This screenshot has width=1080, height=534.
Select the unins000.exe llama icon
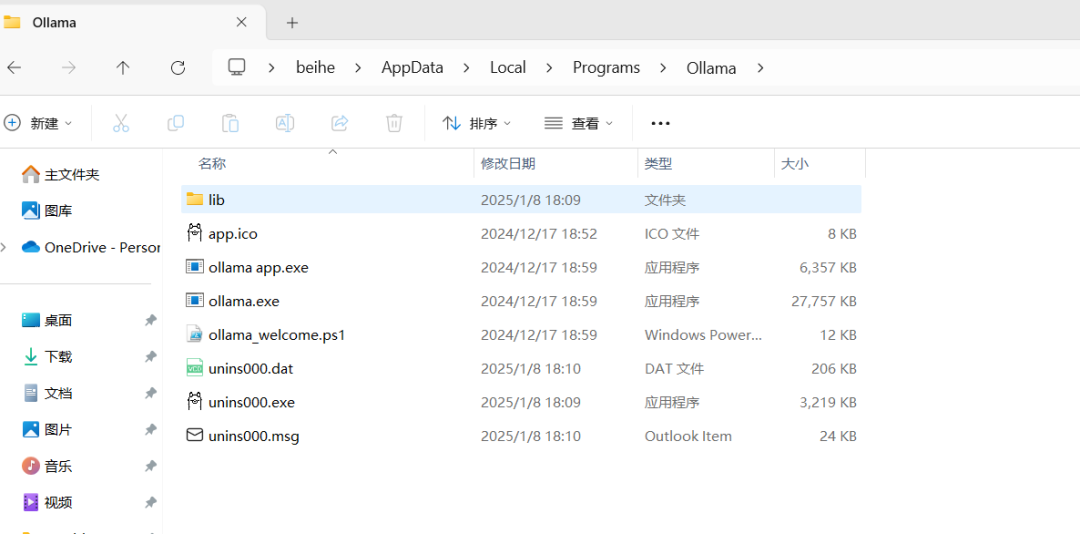pos(195,401)
